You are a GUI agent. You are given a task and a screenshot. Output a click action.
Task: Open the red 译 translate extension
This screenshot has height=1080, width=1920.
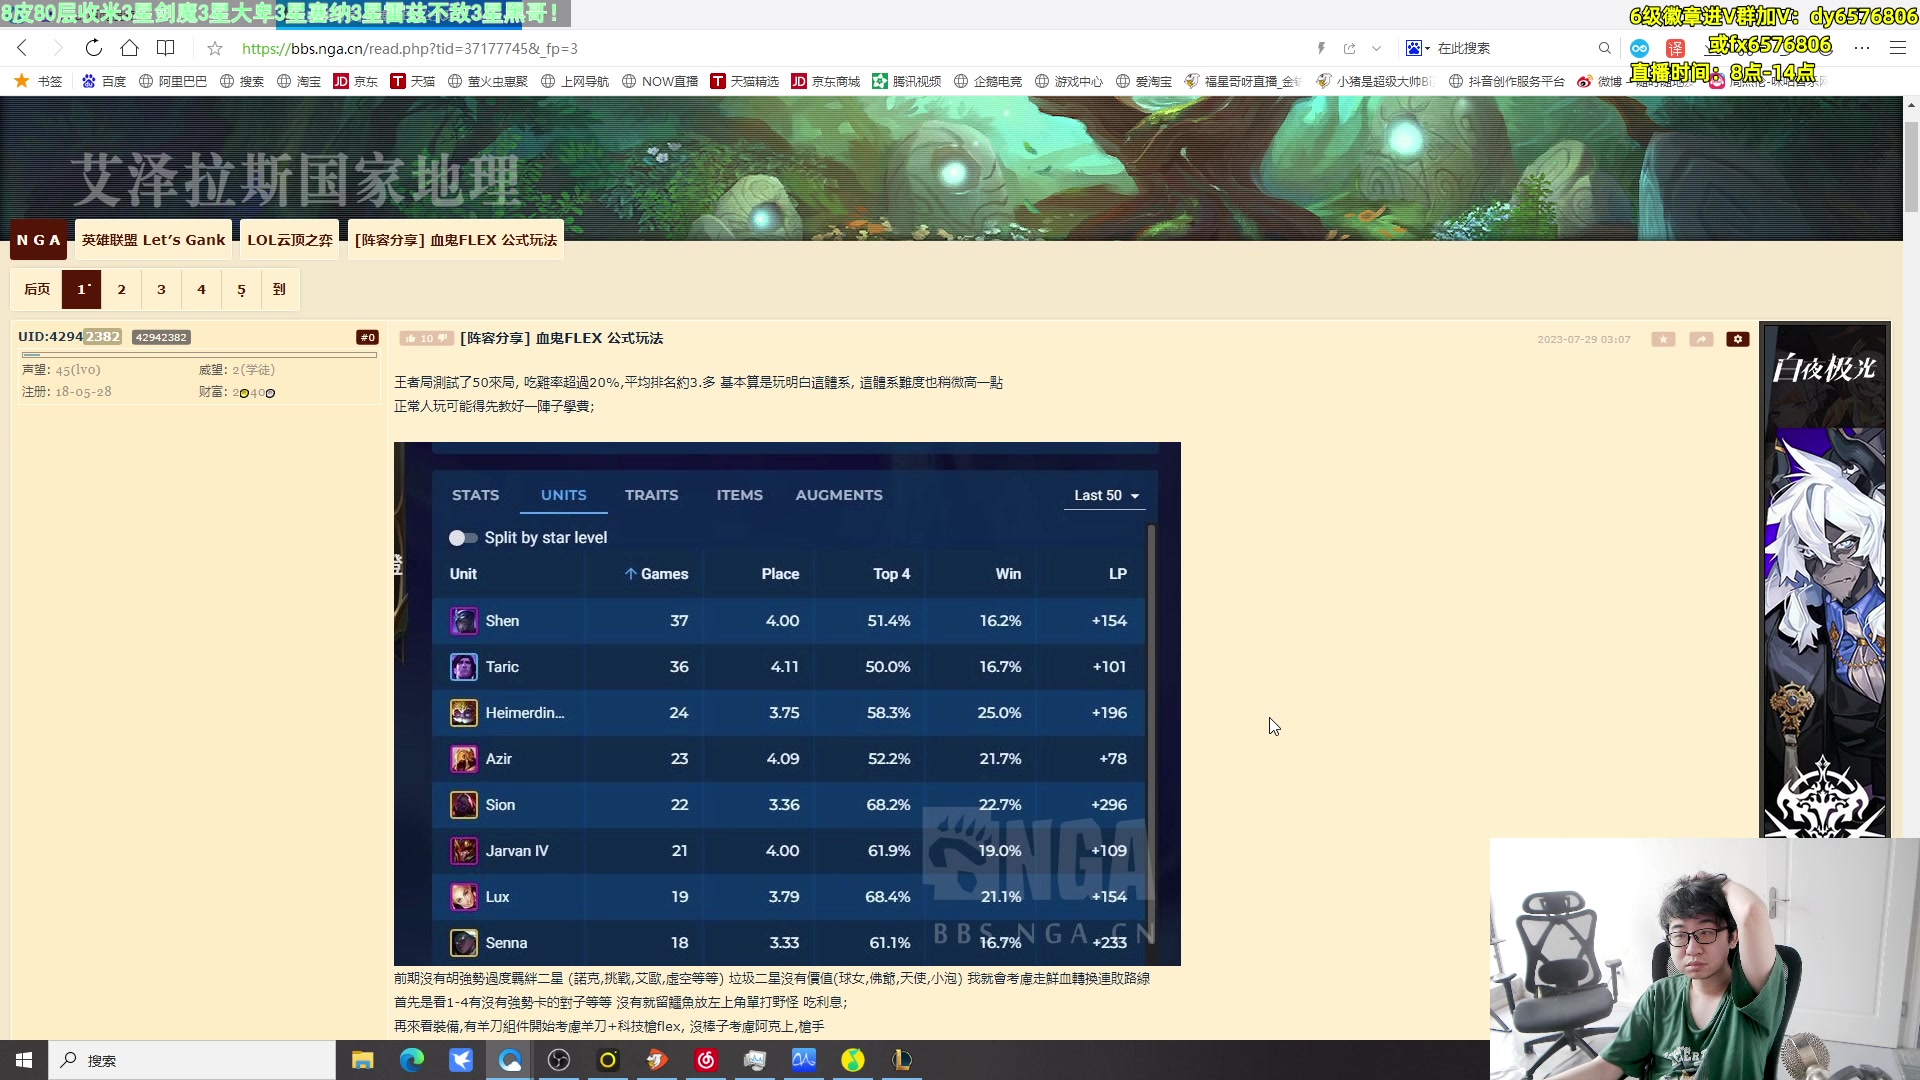click(x=1675, y=48)
